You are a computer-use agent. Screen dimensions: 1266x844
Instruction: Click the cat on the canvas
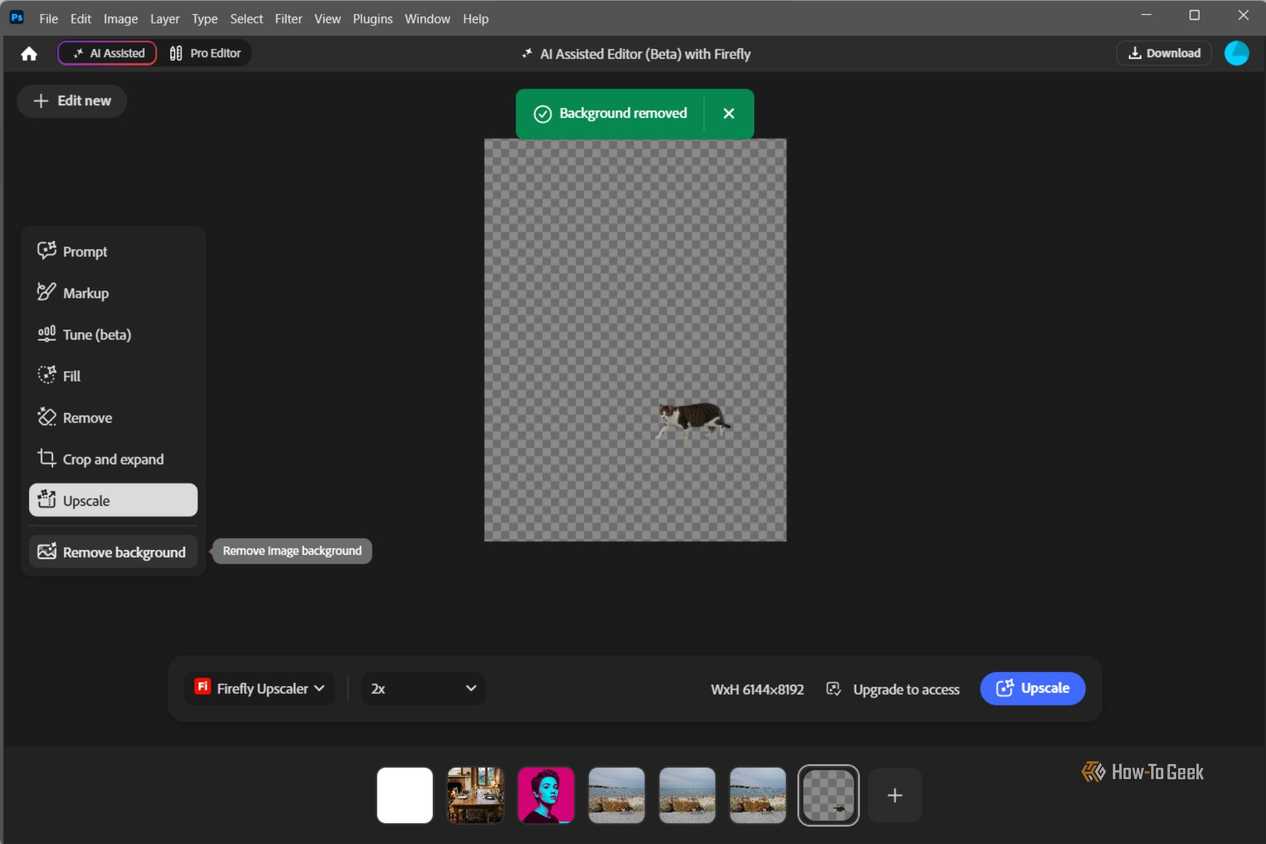click(x=692, y=419)
